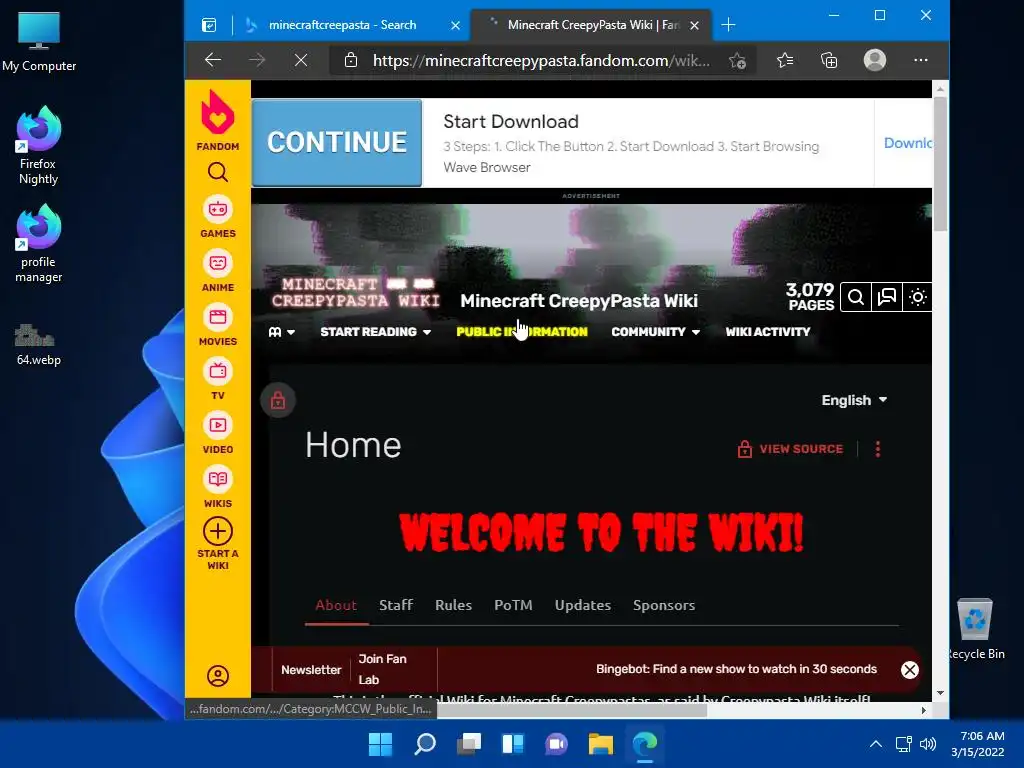Click the Continue ad button
This screenshot has height=768, width=1024.
(x=337, y=142)
